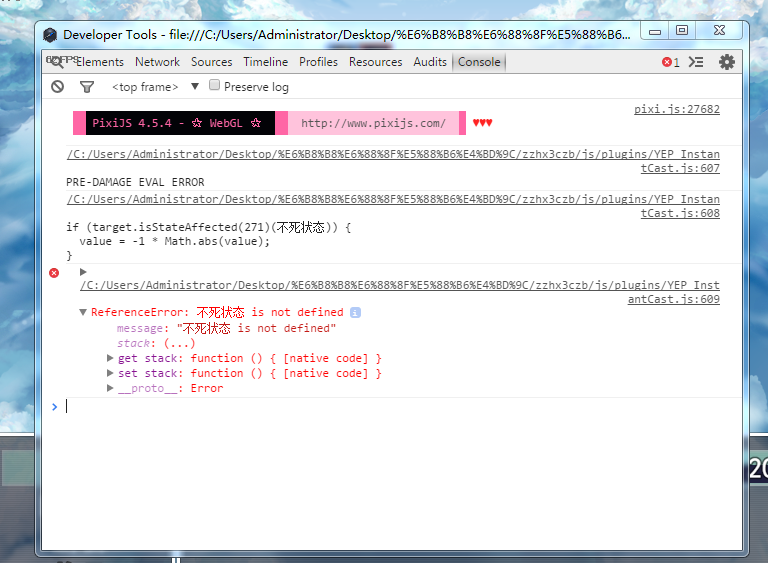Close the Developer Tools window
Screen dimensions: 768x563
[x=719, y=30]
